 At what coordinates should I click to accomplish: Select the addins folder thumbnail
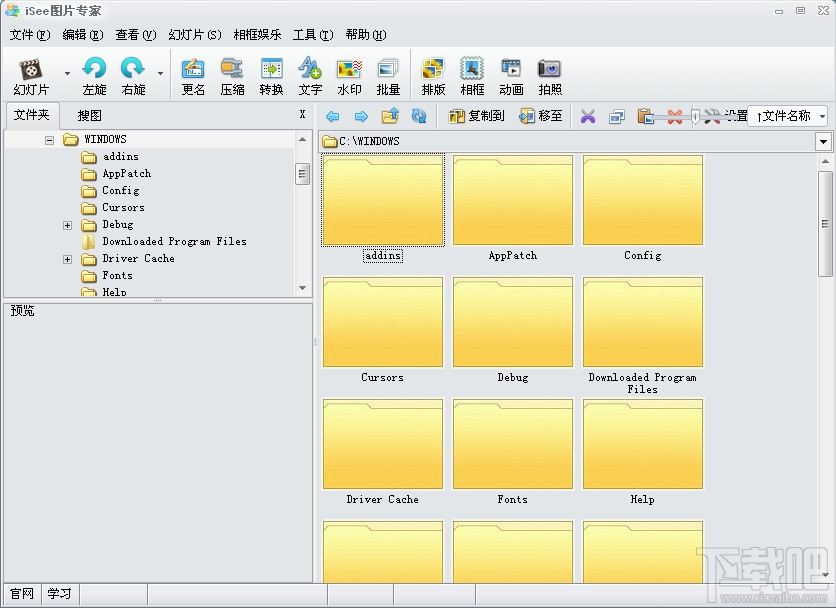tap(382, 200)
